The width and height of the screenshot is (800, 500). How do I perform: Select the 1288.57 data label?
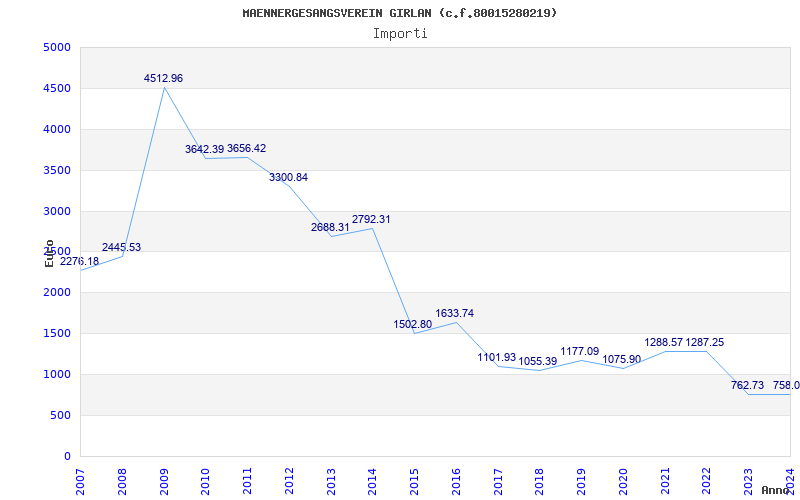coord(663,342)
